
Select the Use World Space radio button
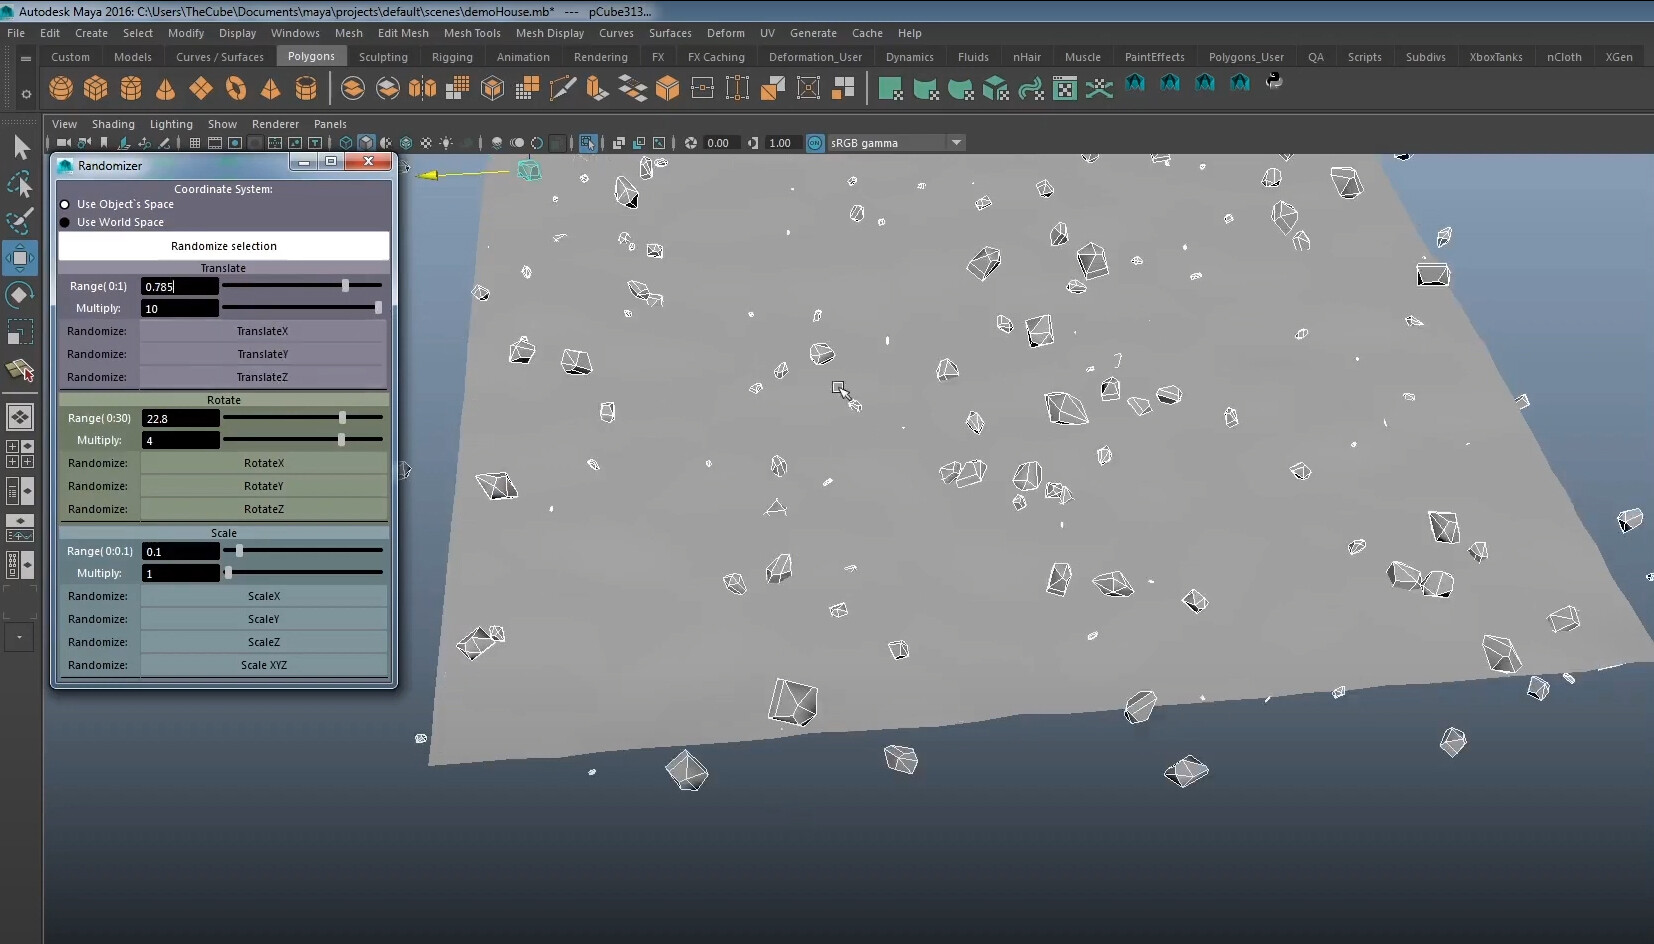tap(65, 222)
